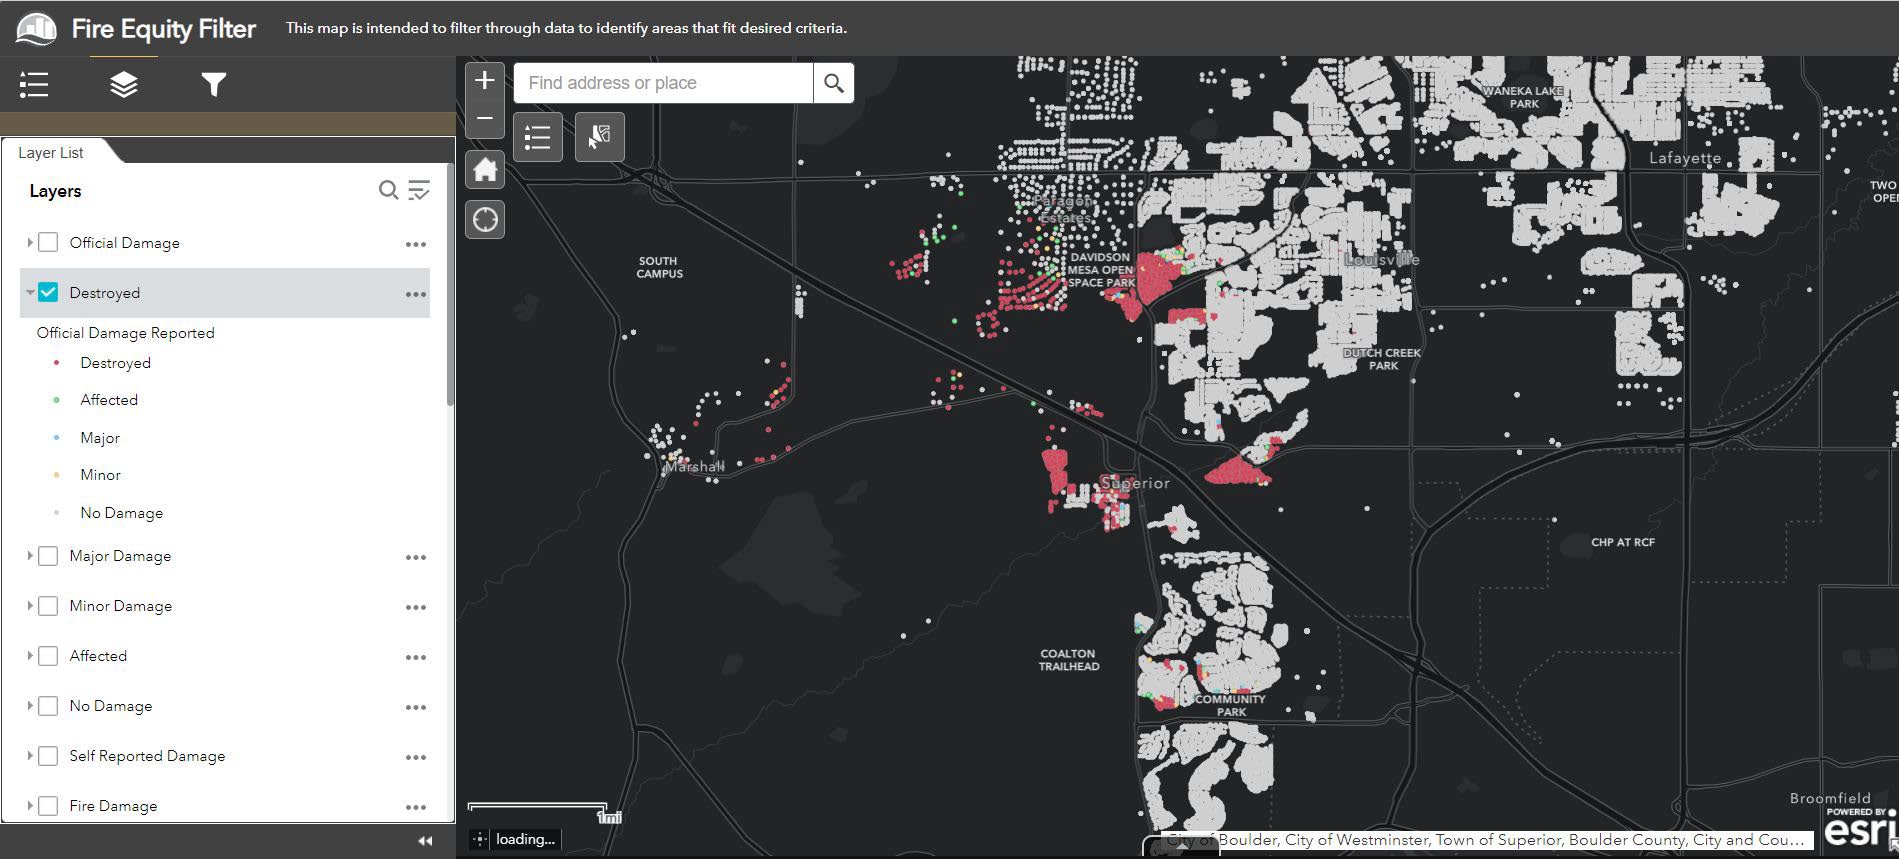Click the Legend list icon in header
The height and width of the screenshot is (859, 1899).
pyautogui.click(x=34, y=85)
